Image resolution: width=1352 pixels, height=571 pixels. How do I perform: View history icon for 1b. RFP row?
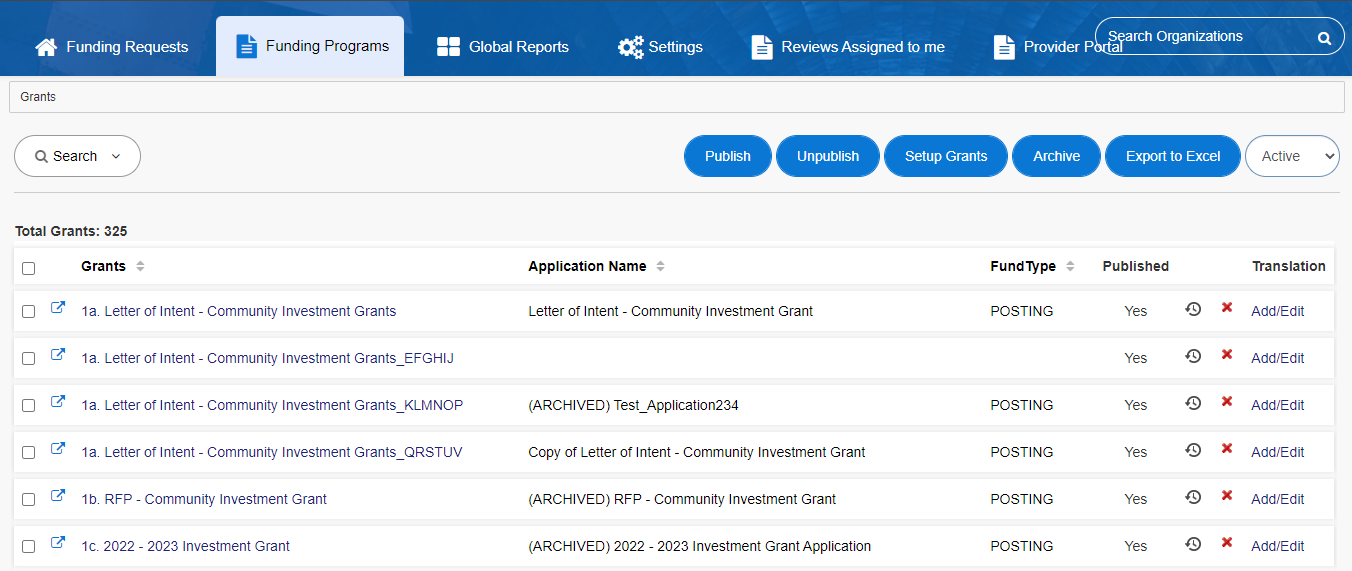(x=1193, y=498)
